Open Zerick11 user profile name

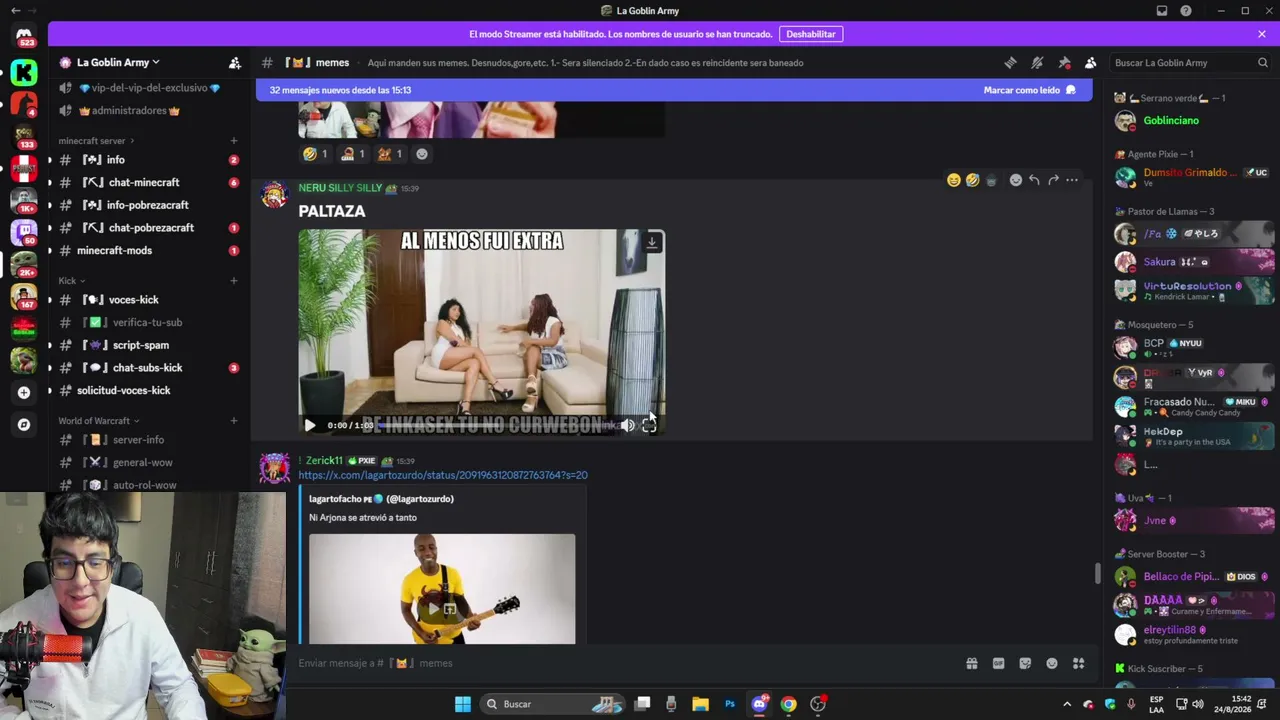[324, 461]
